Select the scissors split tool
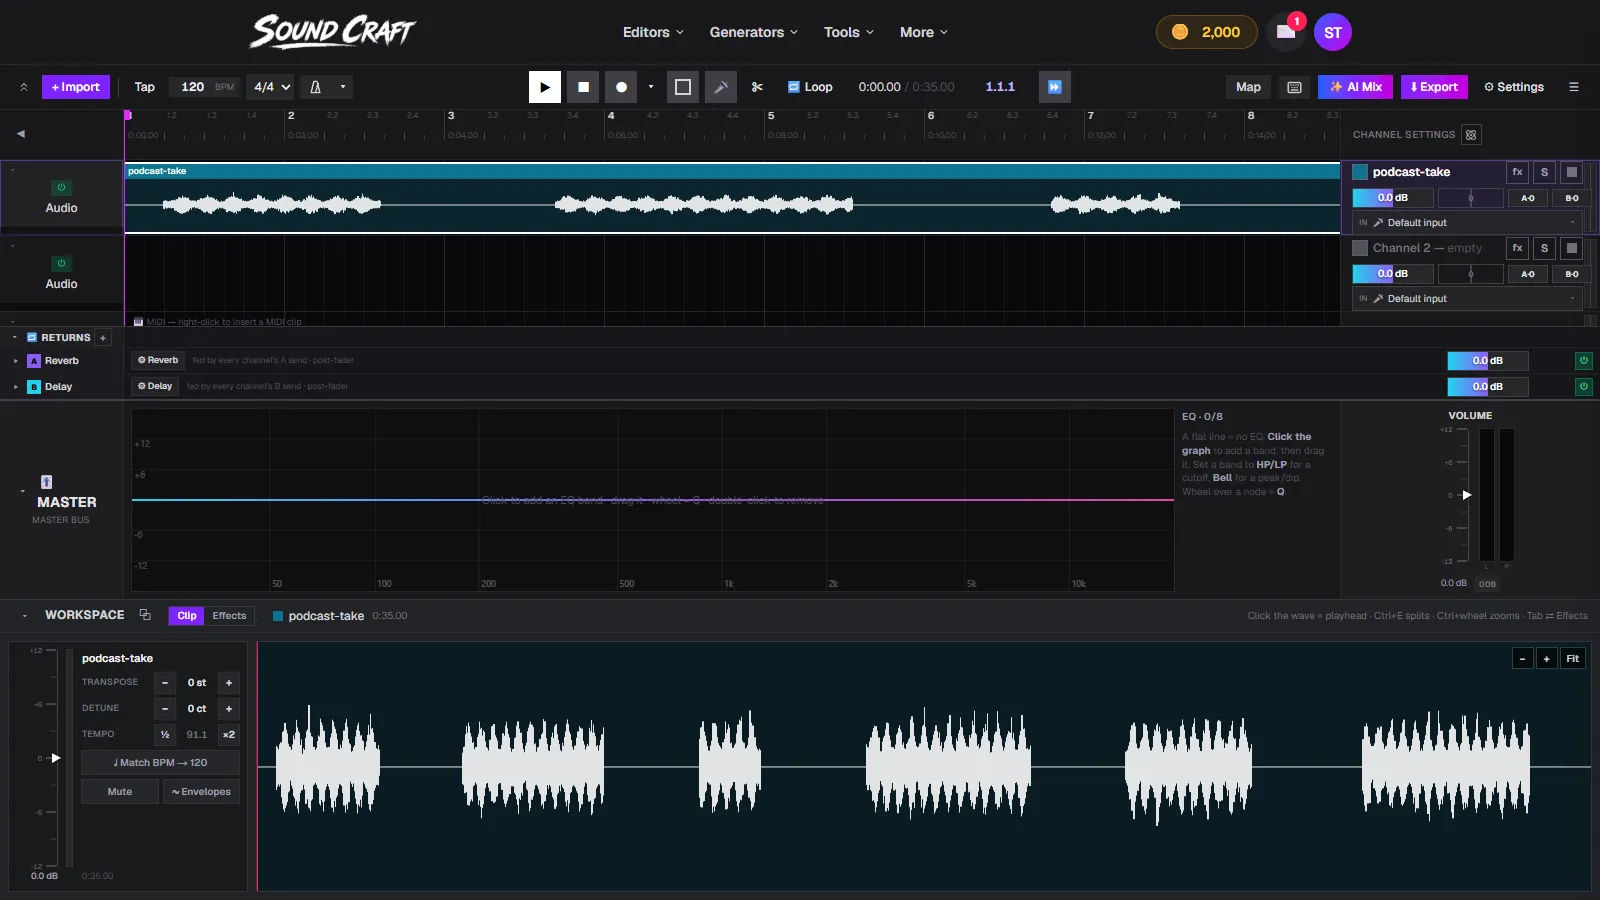 [x=758, y=87]
